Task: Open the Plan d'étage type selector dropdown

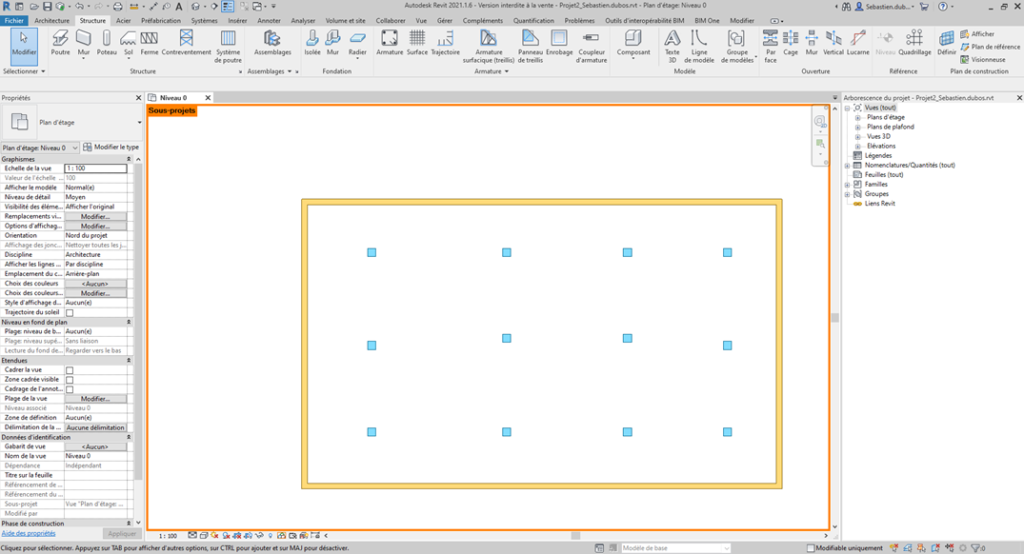Action: (138, 123)
